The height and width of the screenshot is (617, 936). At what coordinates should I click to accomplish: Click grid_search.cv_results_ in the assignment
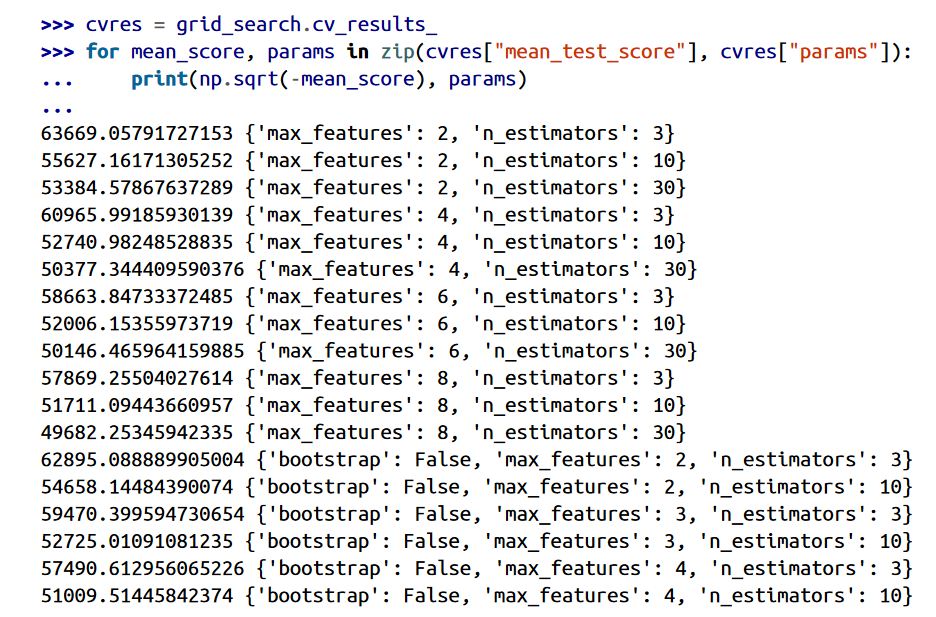pos(307,25)
